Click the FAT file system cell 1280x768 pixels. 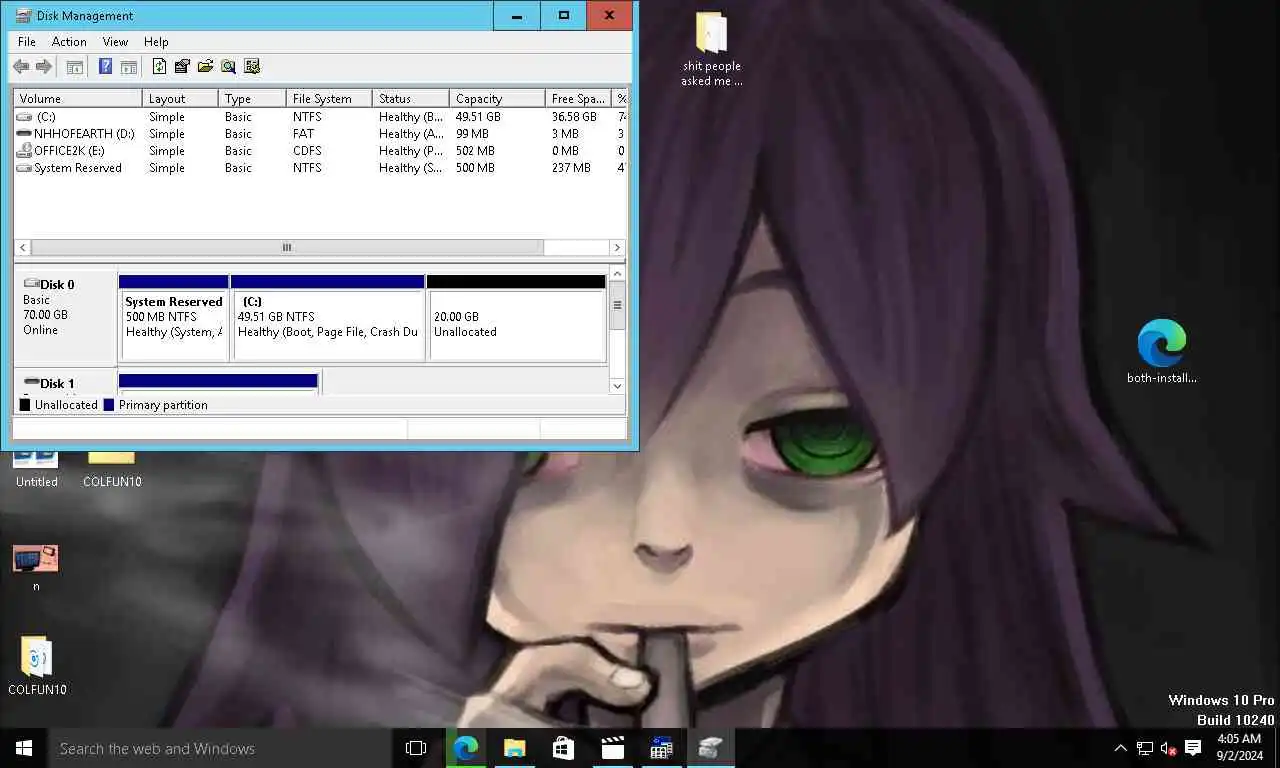[x=303, y=134]
